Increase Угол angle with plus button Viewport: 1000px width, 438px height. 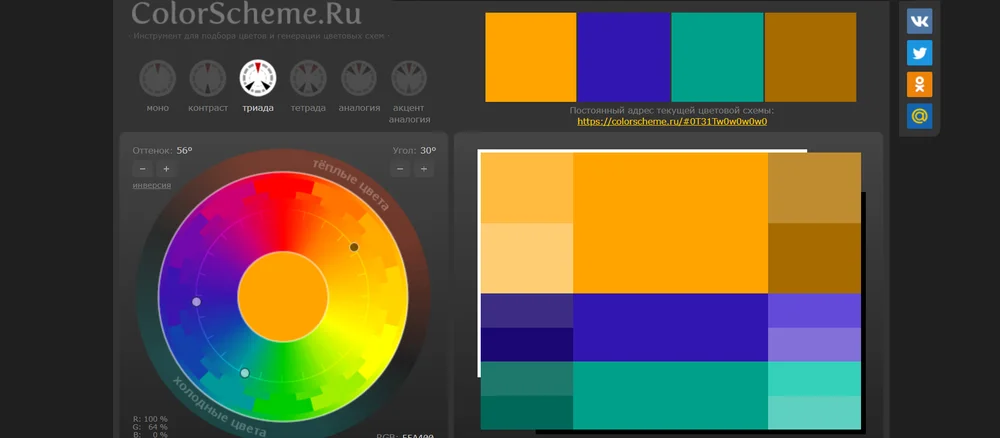click(x=424, y=169)
